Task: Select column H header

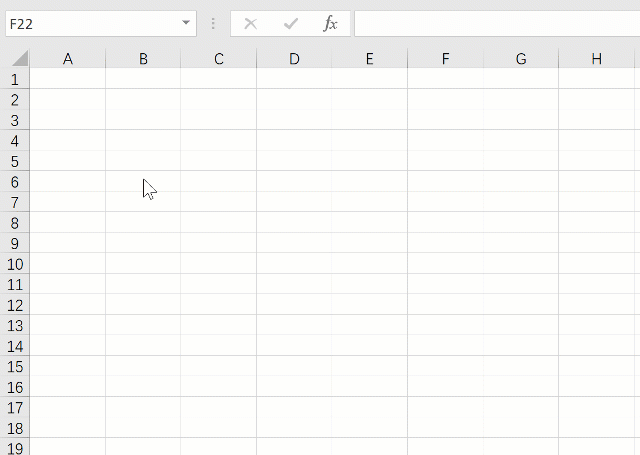Action: pos(596,59)
